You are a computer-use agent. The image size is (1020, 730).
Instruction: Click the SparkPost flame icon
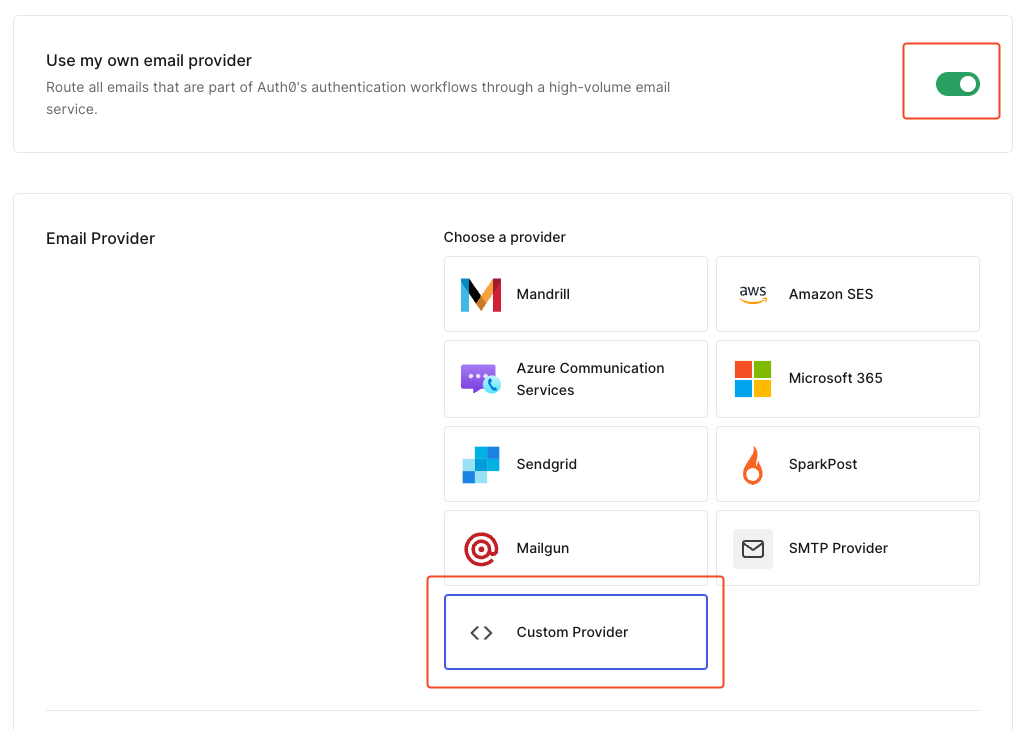tap(753, 465)
